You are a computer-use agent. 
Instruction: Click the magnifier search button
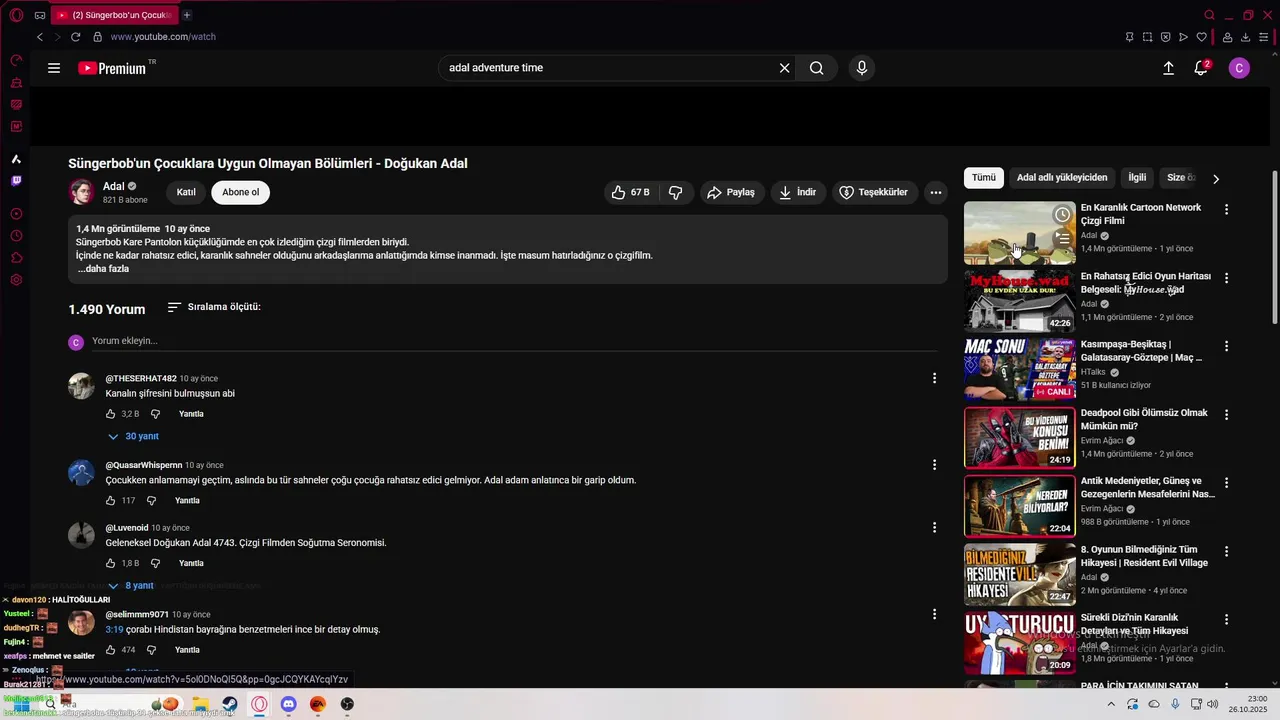click(817, 68)
